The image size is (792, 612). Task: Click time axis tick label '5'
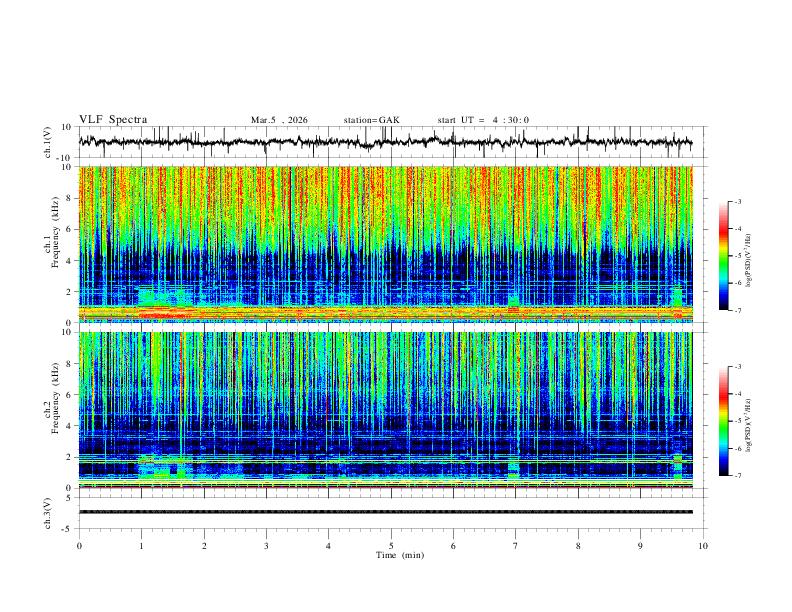click(391, 546)
